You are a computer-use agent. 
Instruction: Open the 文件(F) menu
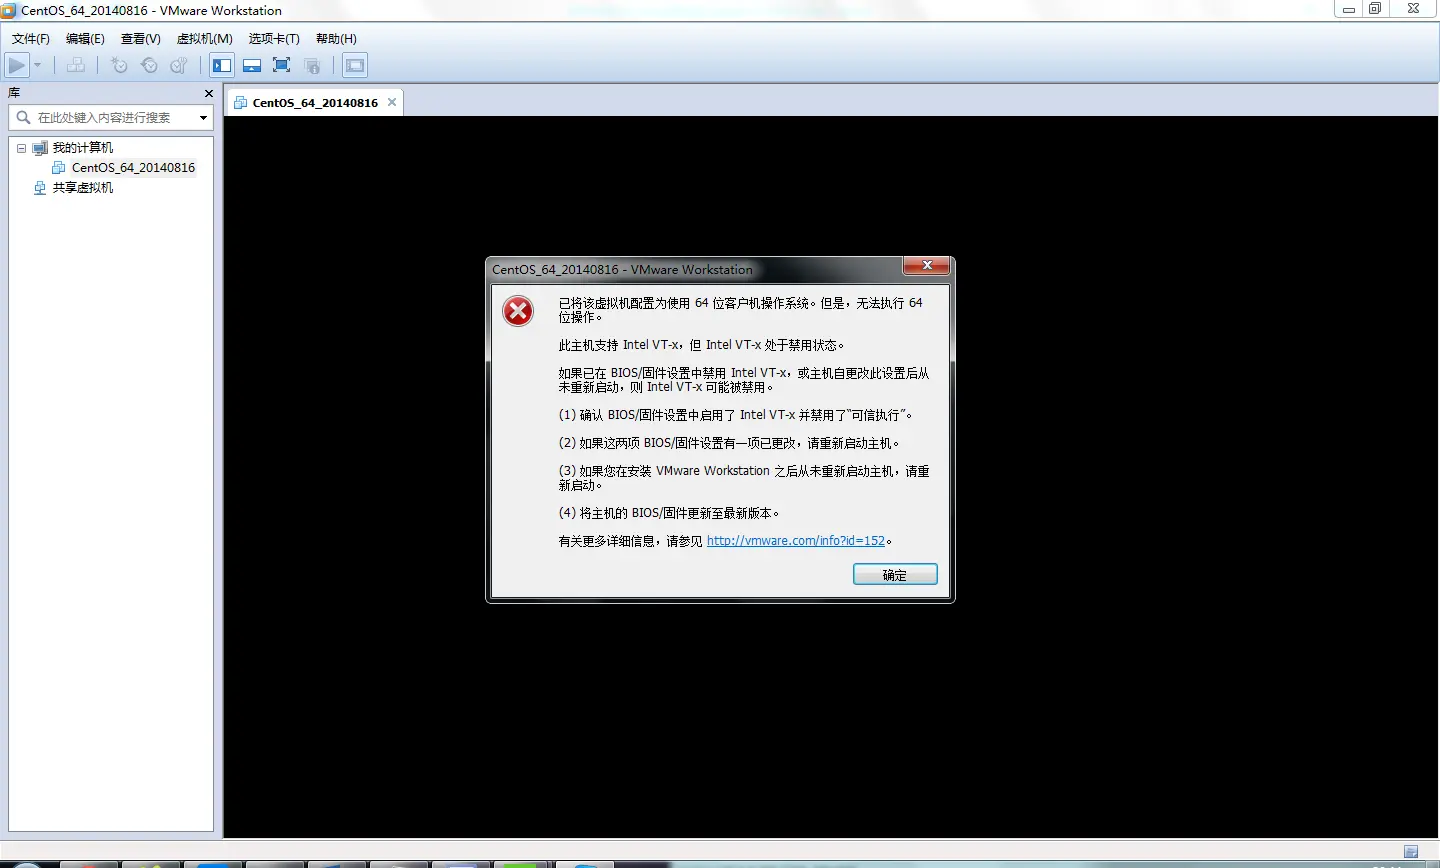click(30, 39)
